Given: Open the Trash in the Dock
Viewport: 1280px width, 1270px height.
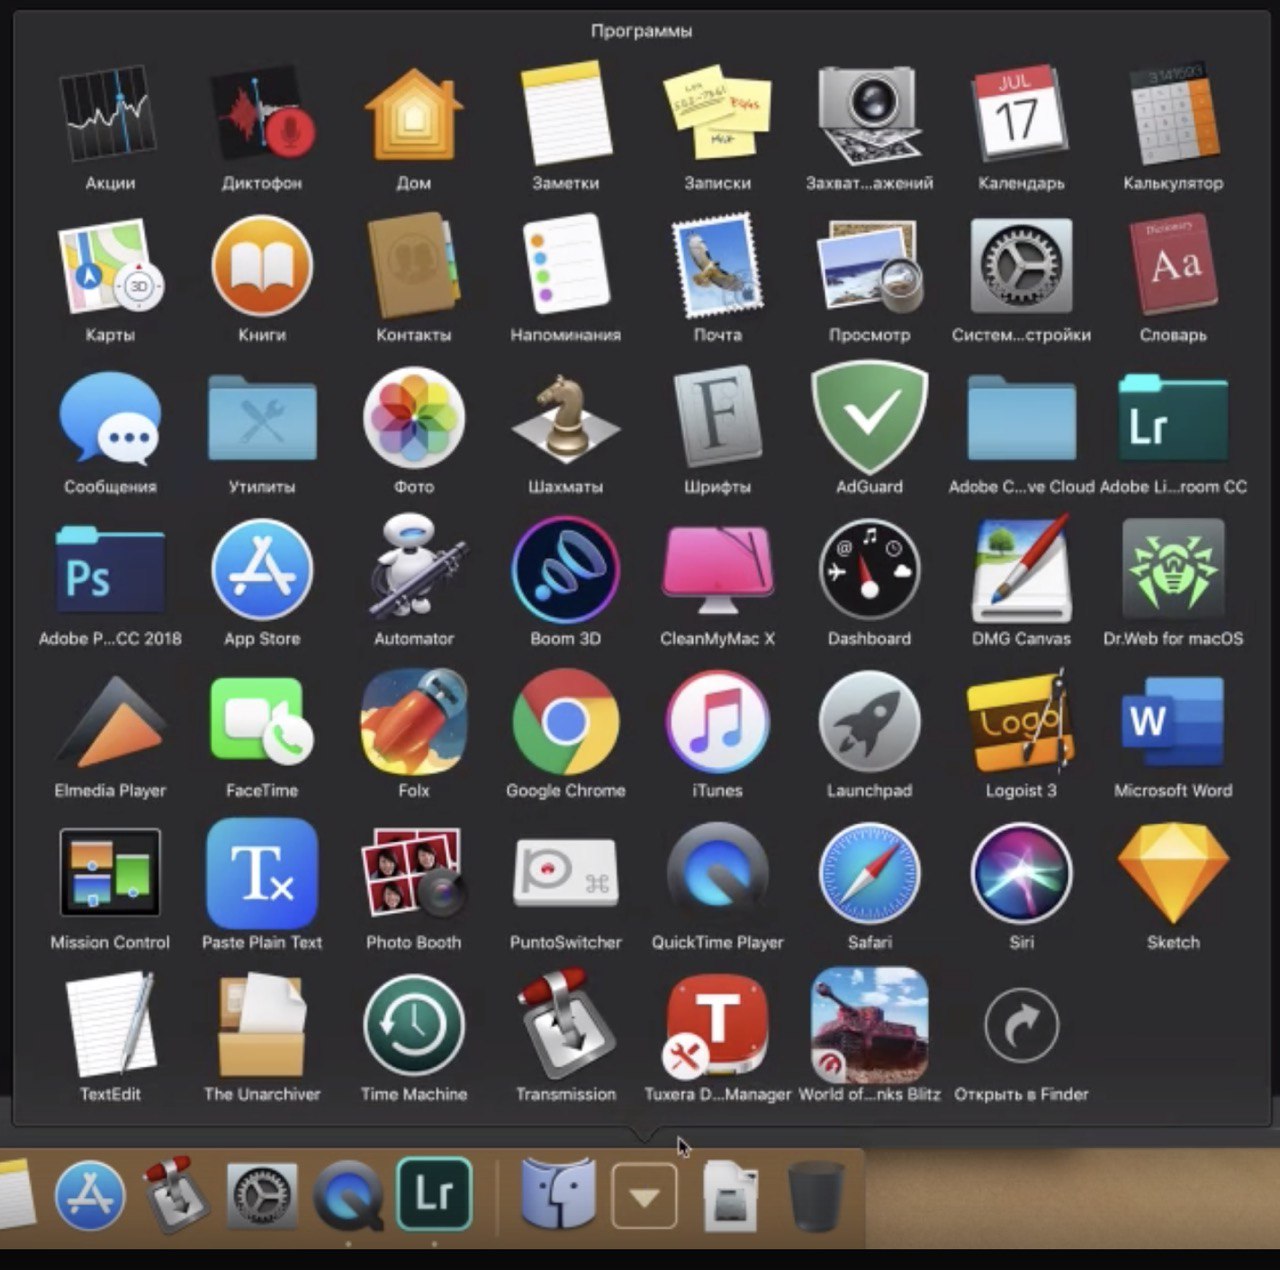Looking at the screenshot, I should [816, 1196].
